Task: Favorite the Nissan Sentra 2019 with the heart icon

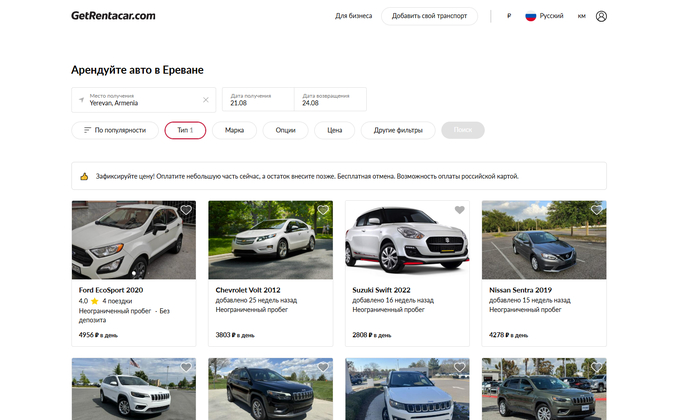Action: pyautogui.click(x=596, y=210)
